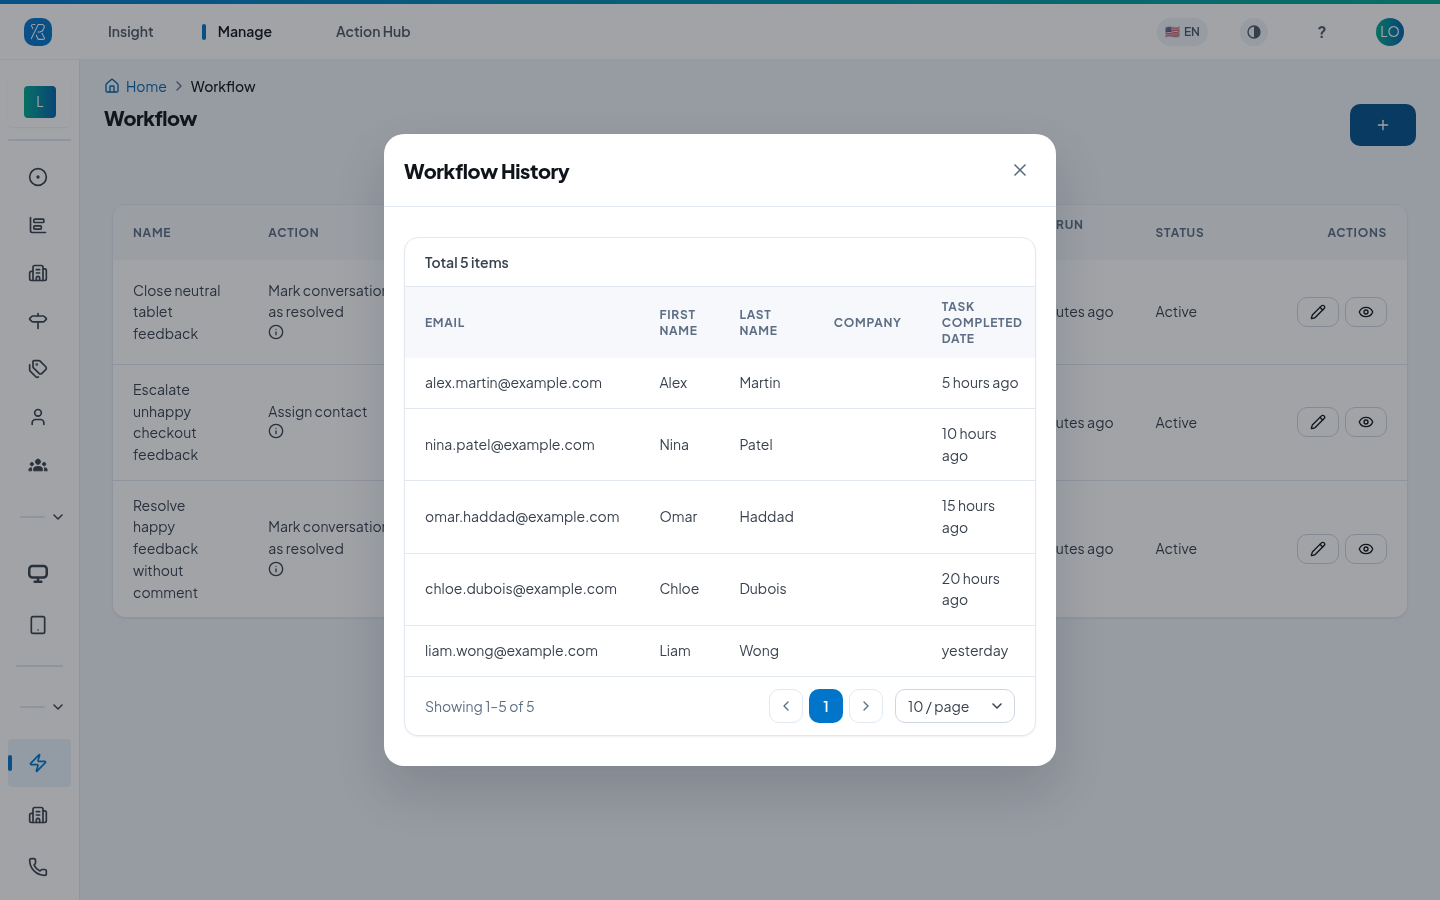Open the circle dot sidebar icon

tap(38, 177)
